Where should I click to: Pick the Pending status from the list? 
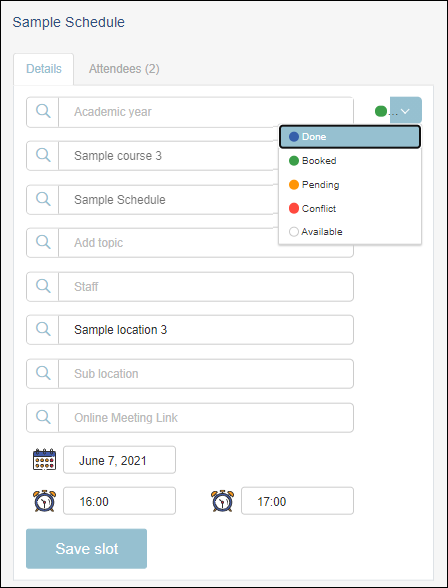(x=350, y=184)
